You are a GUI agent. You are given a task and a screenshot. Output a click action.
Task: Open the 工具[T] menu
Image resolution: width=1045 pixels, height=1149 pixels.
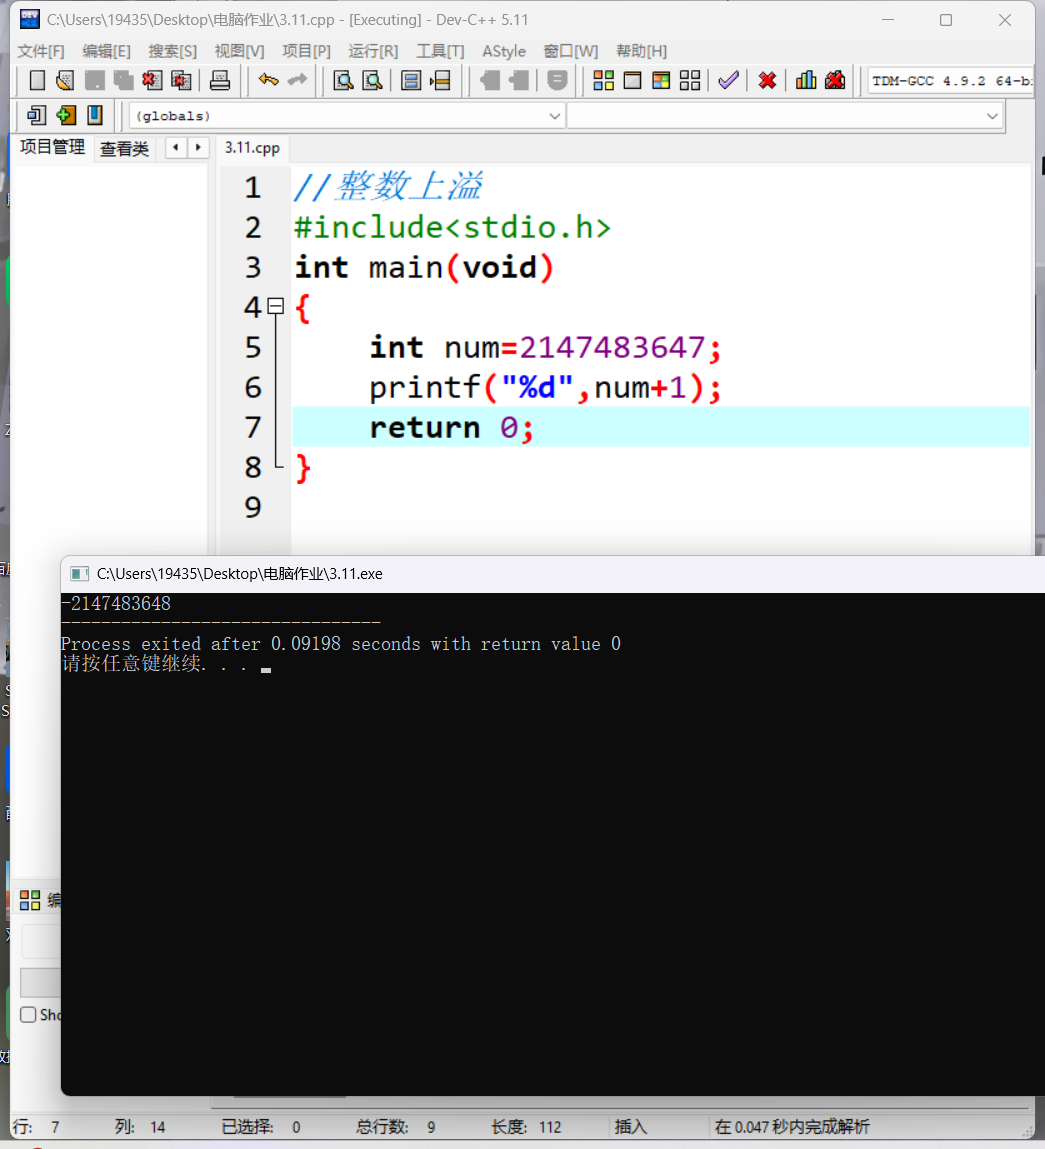point(440,51)
